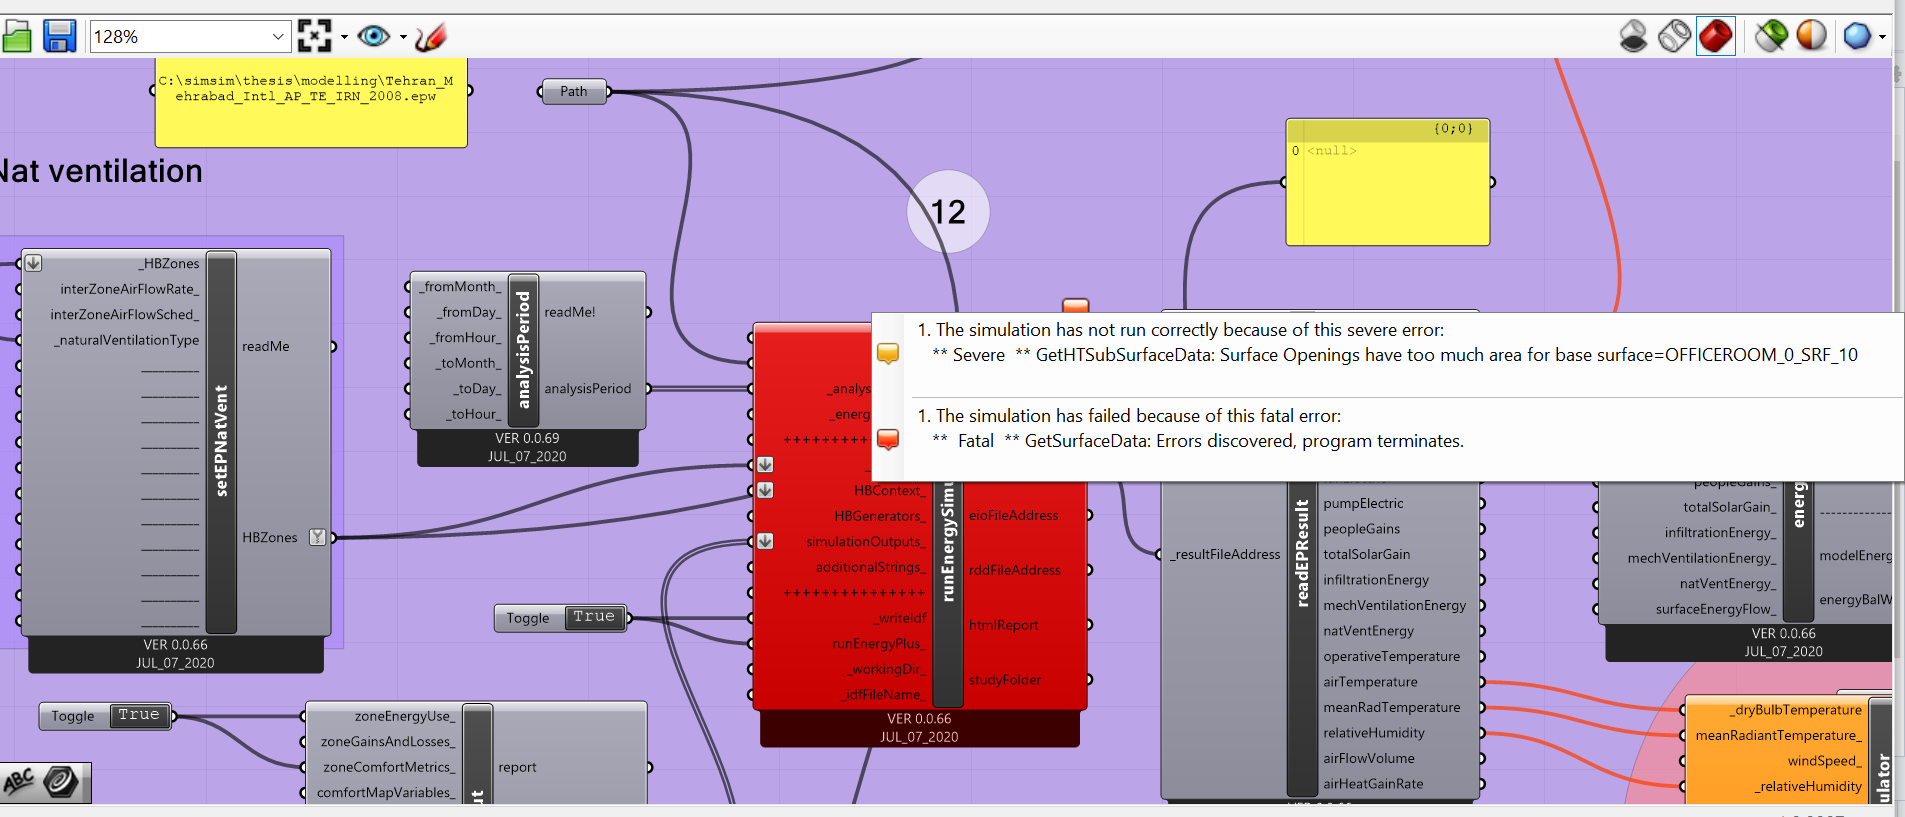The image size is (1905, 817).
Task: Open the Preview Mesh Quality dropdown arrow
Action: coord(1882,37)
